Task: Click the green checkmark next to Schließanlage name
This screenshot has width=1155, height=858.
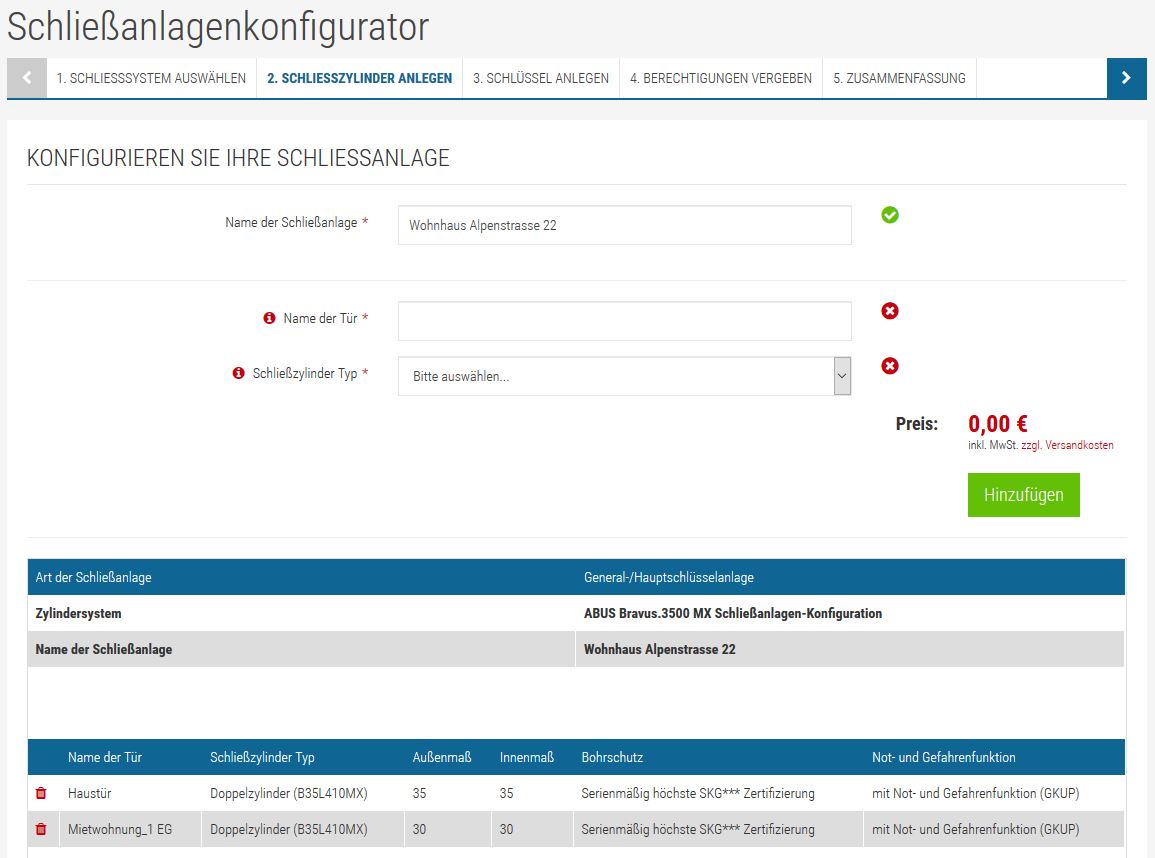Action: 890,215
